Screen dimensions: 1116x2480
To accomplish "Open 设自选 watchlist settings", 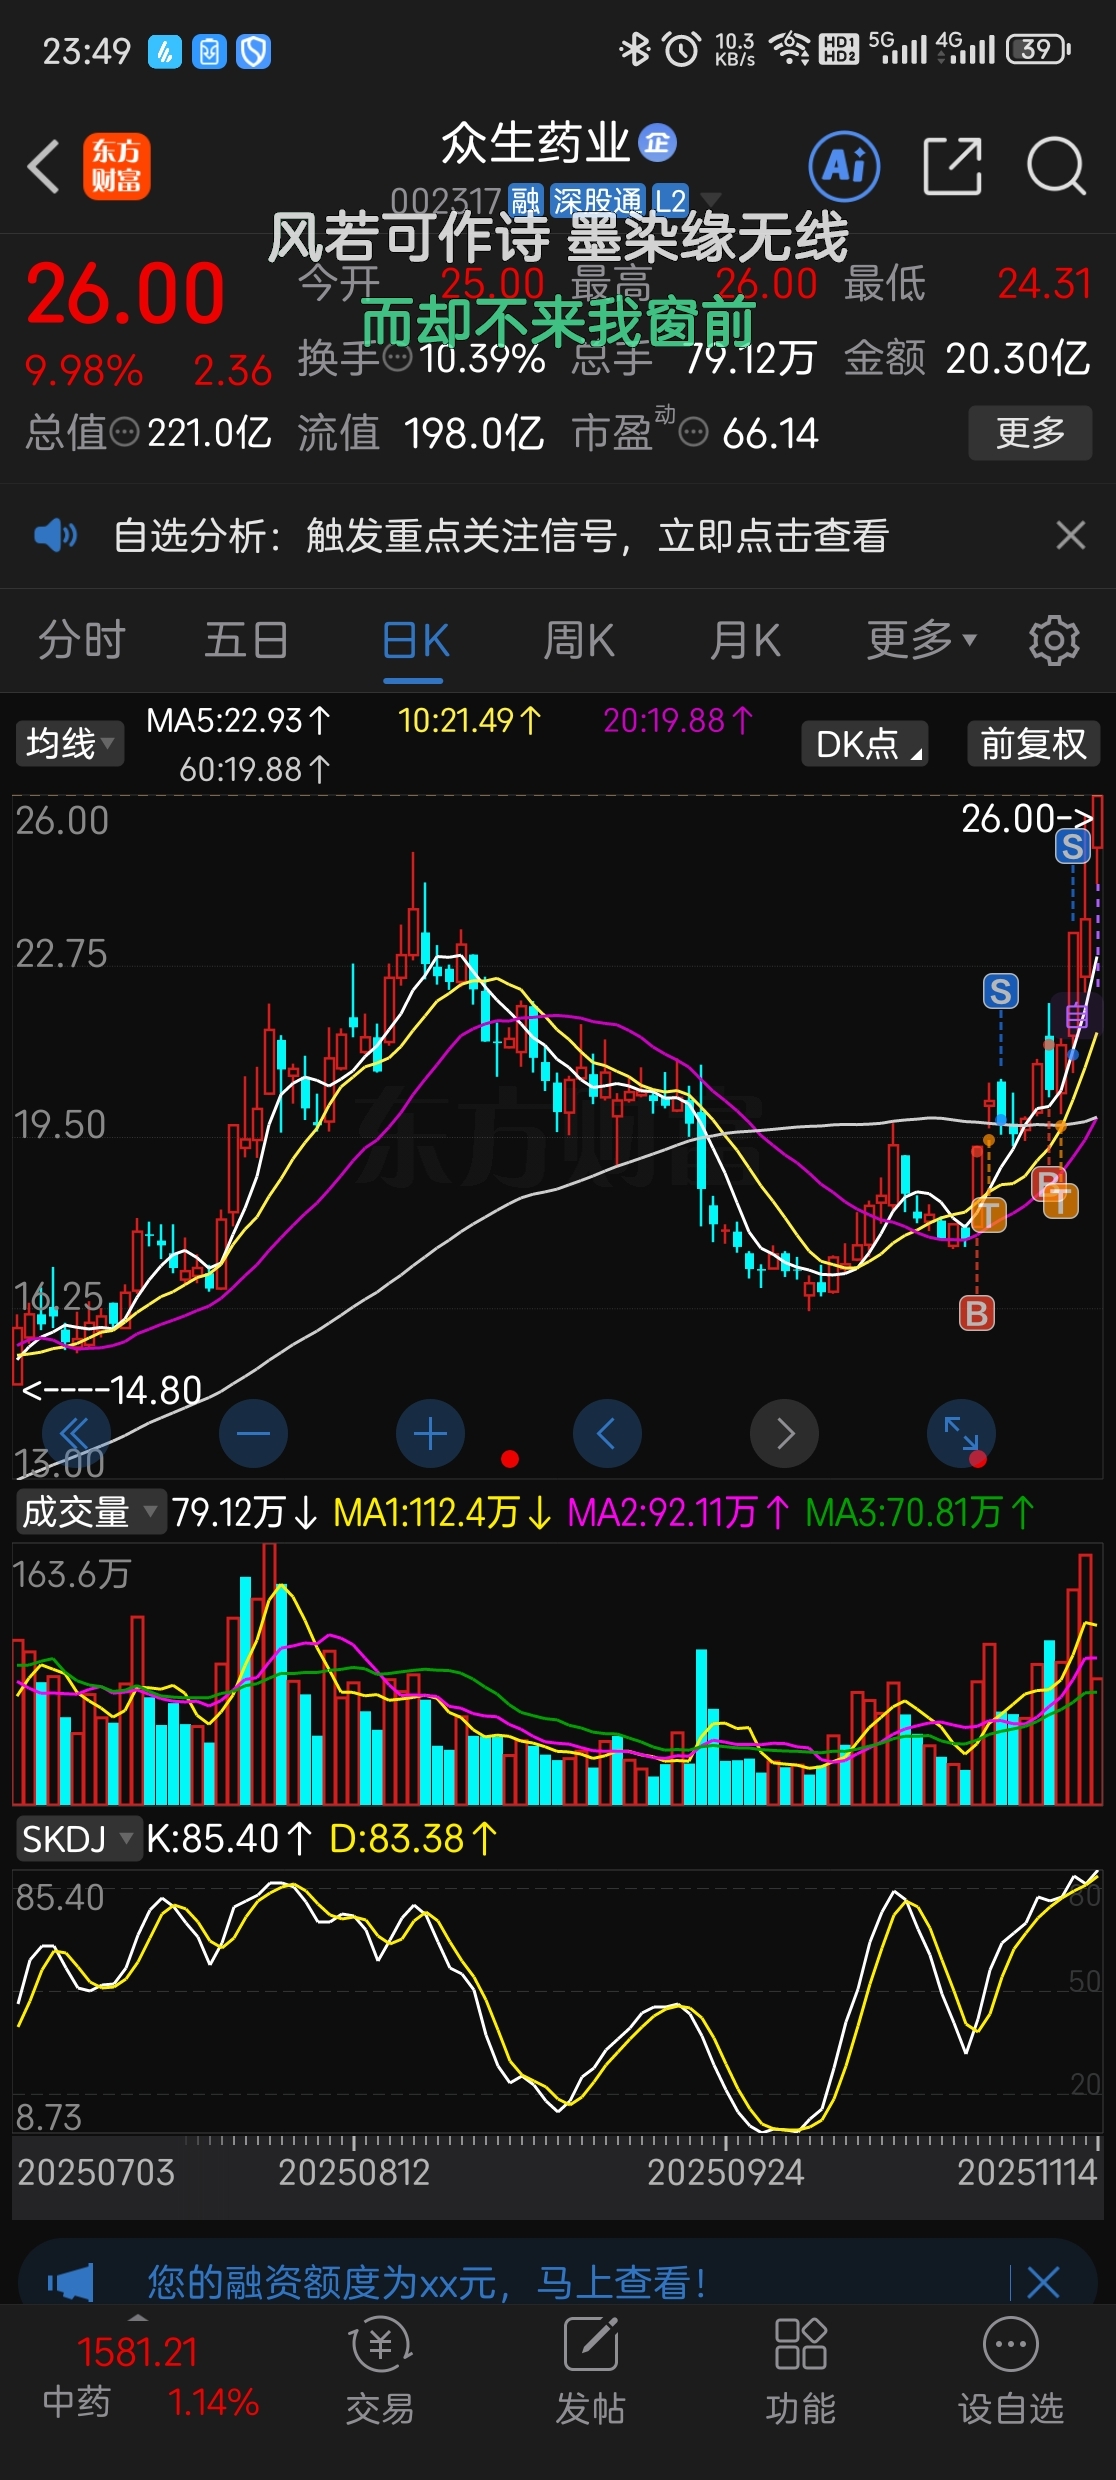I will (1011, 2372).
